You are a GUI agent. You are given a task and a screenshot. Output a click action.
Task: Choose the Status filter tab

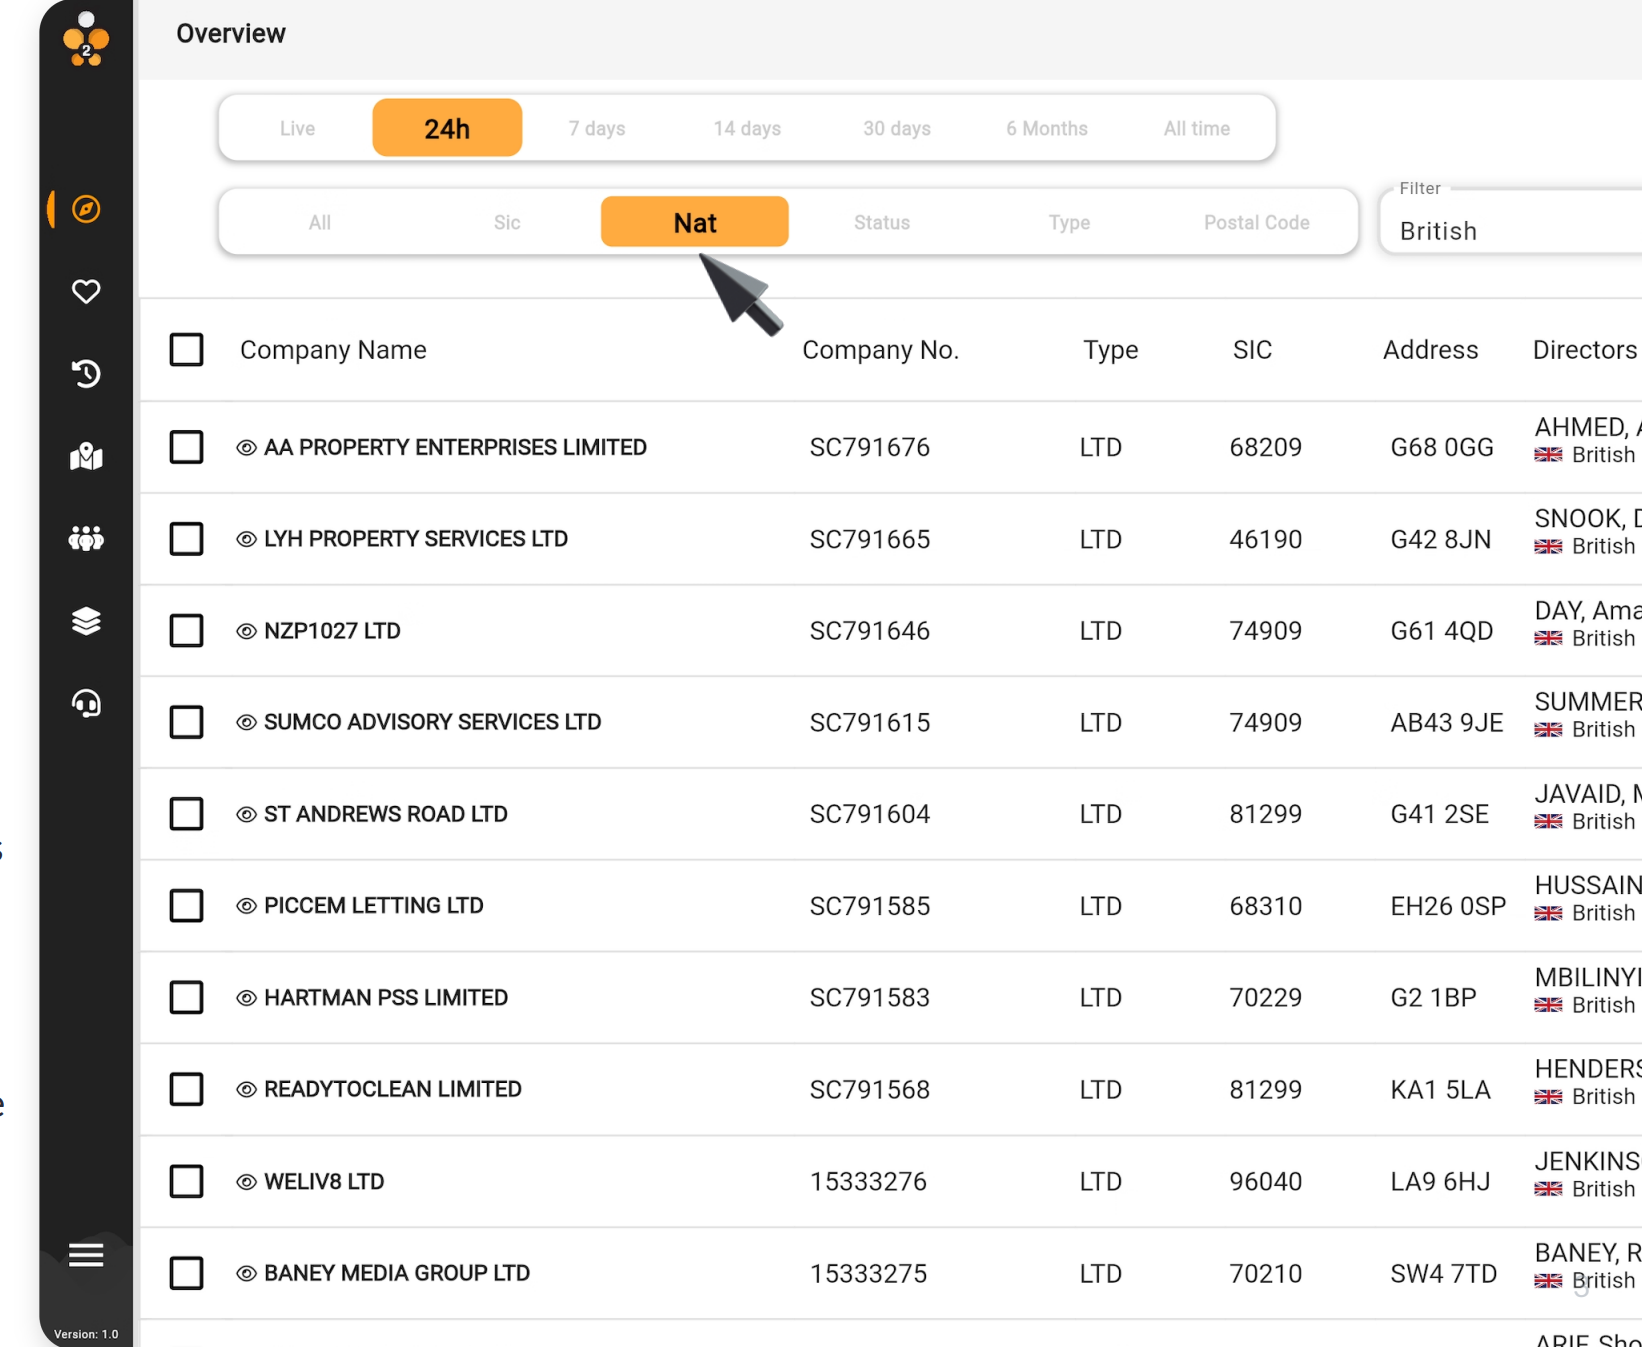coord(881,222)
